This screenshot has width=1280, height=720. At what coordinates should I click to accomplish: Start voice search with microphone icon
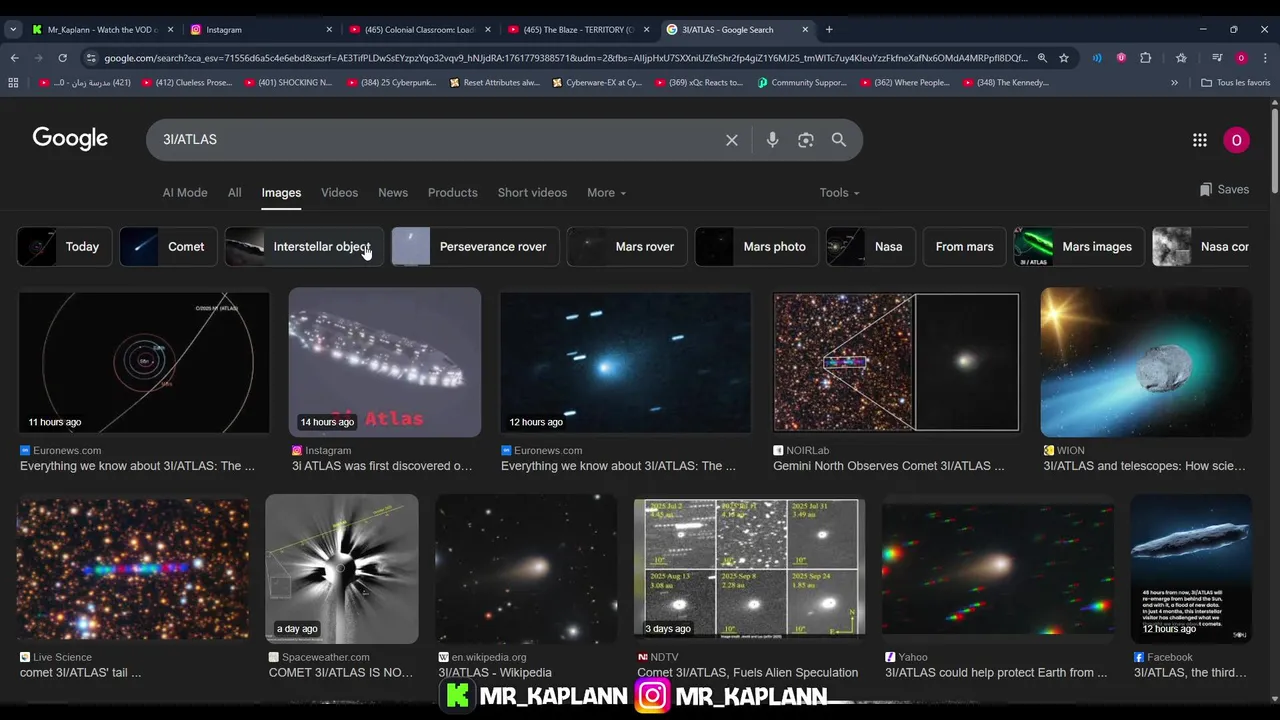772,140
